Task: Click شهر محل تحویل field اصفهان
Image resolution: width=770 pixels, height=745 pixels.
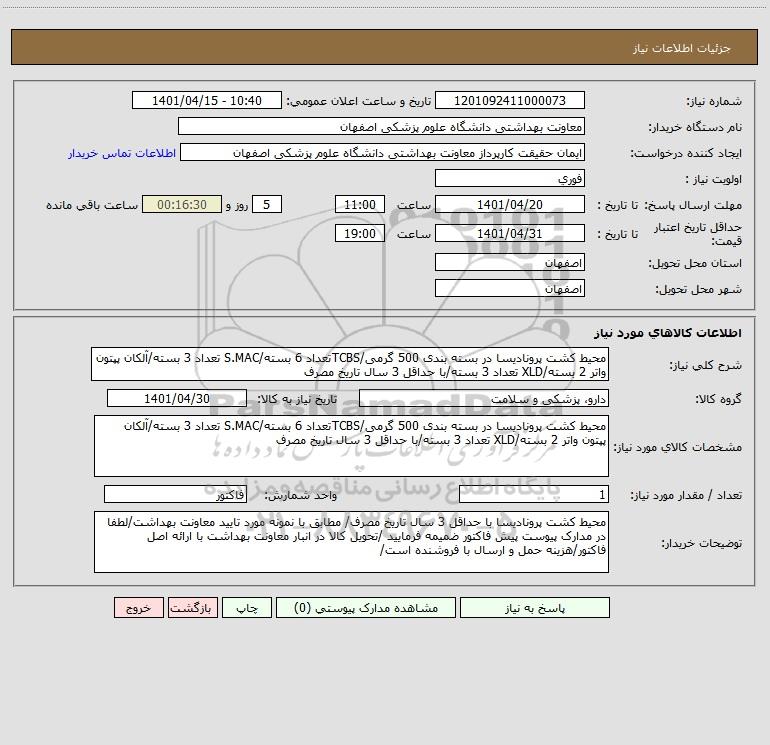Action: (x=510, y=288)
